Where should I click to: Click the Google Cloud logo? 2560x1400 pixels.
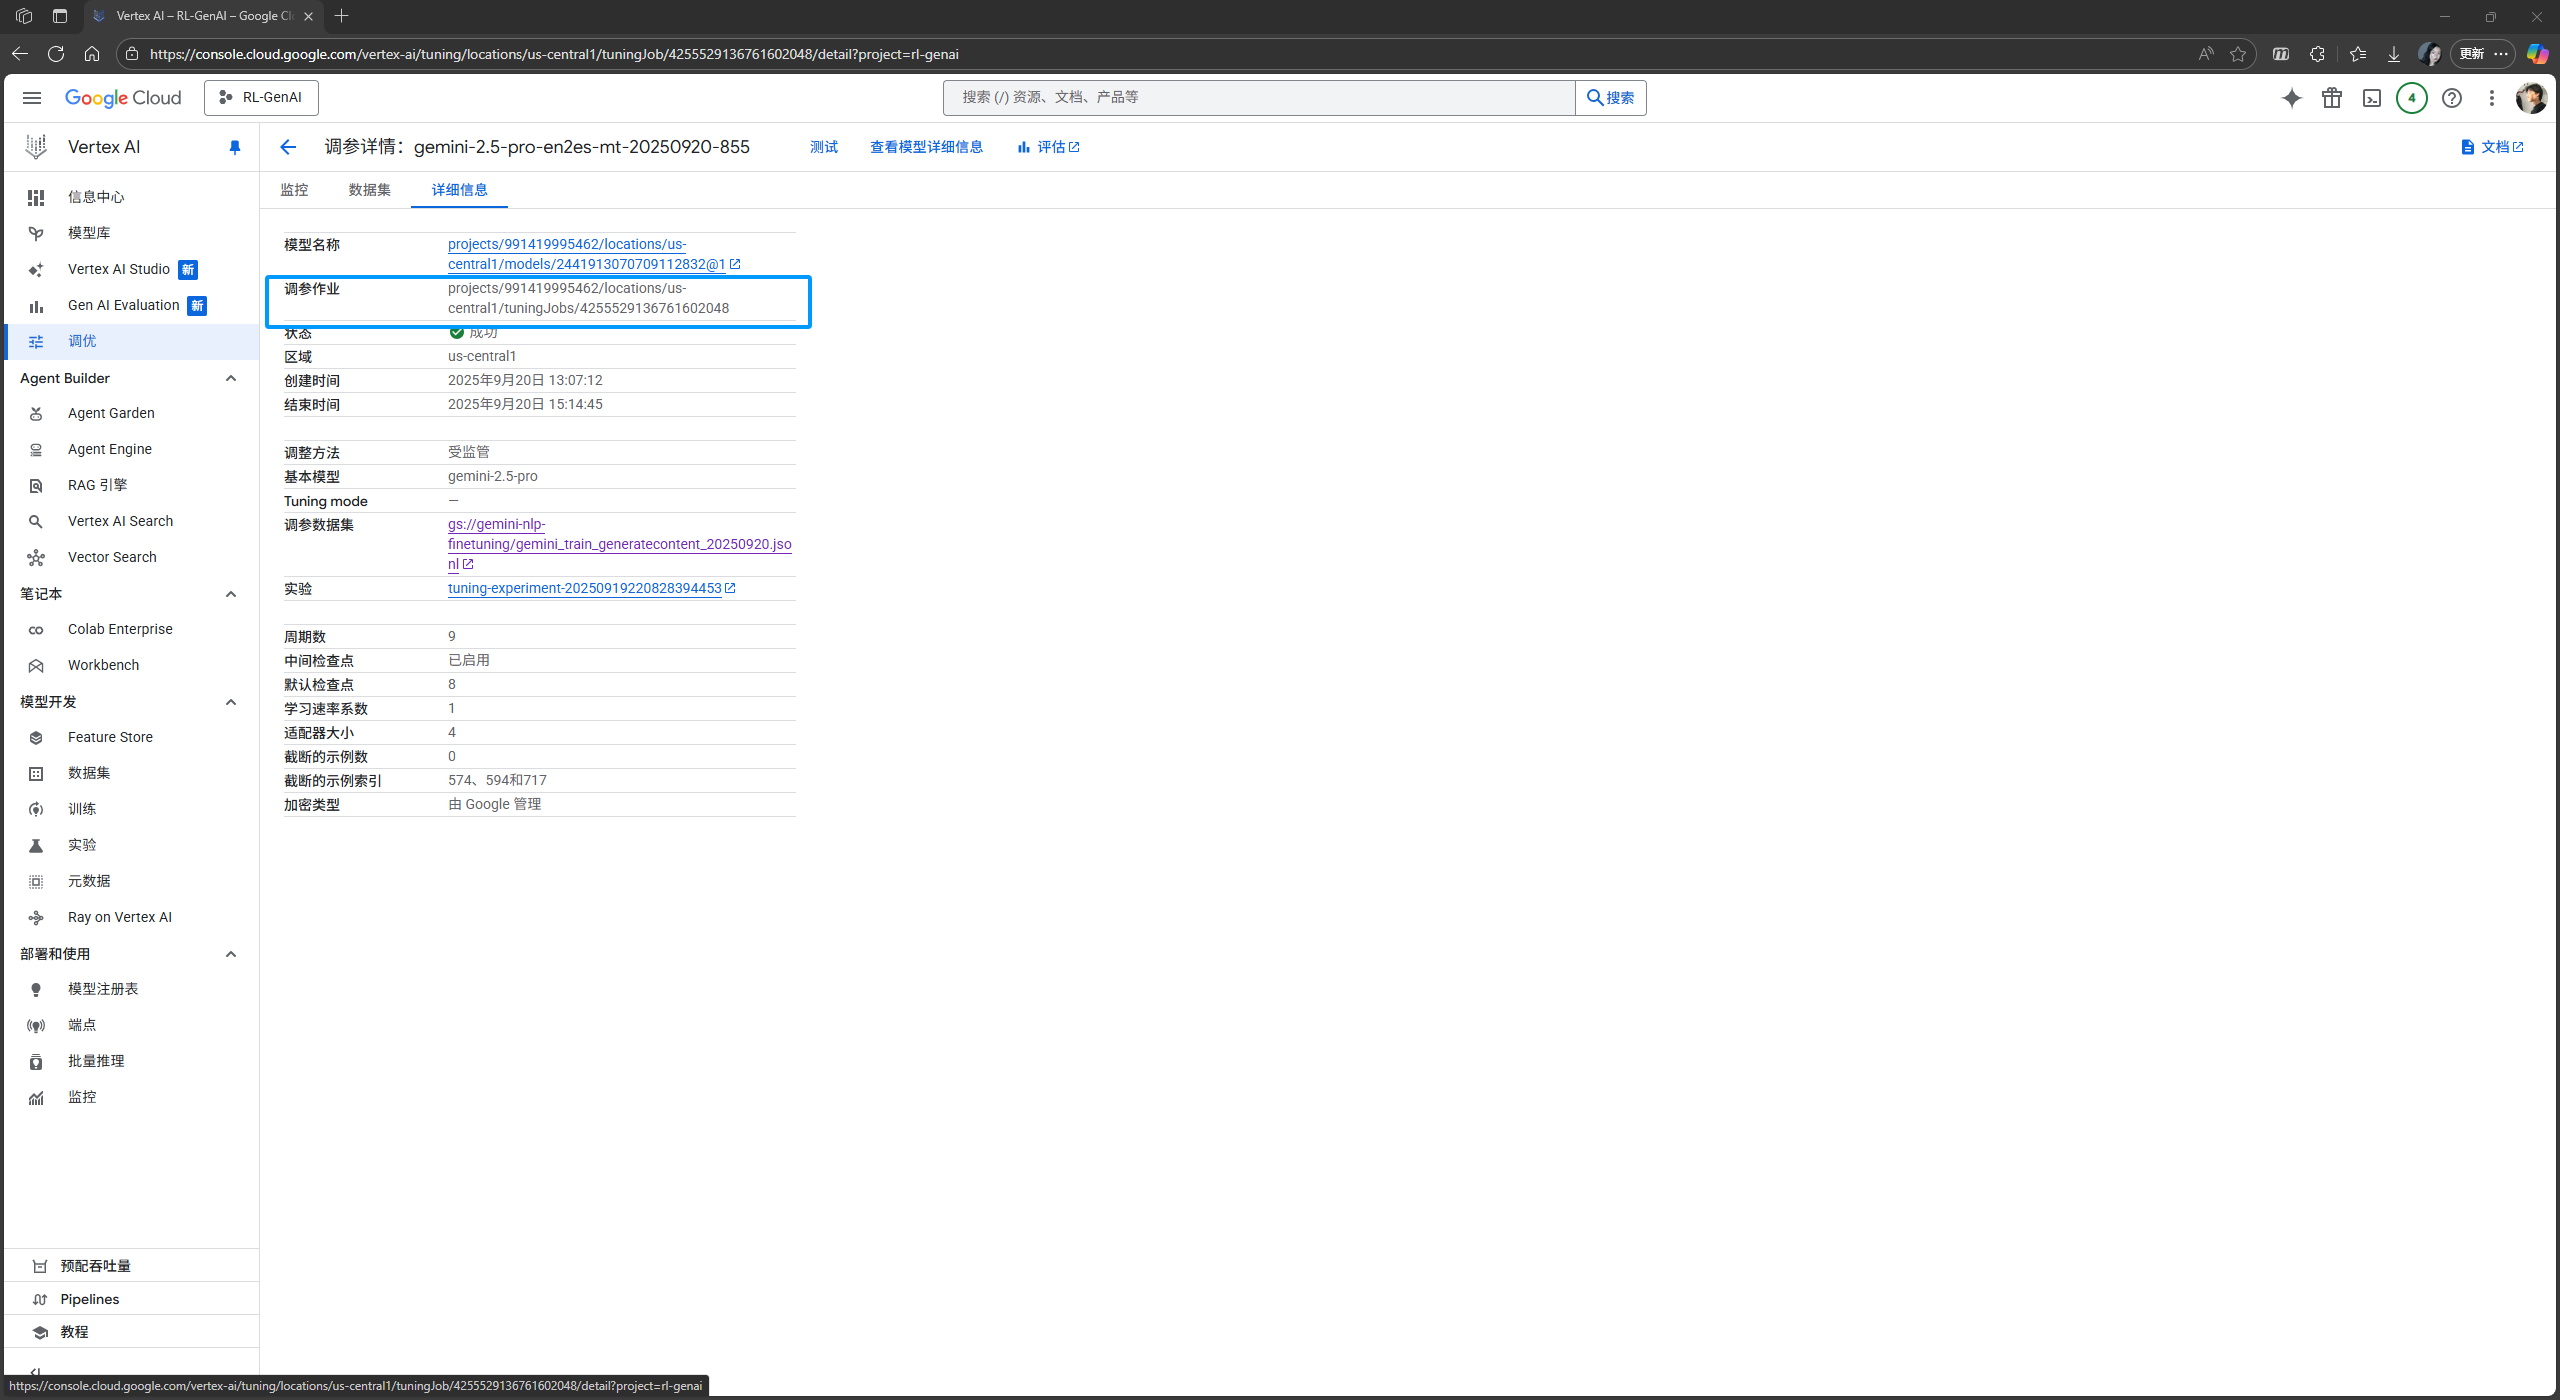click(123, 98)
